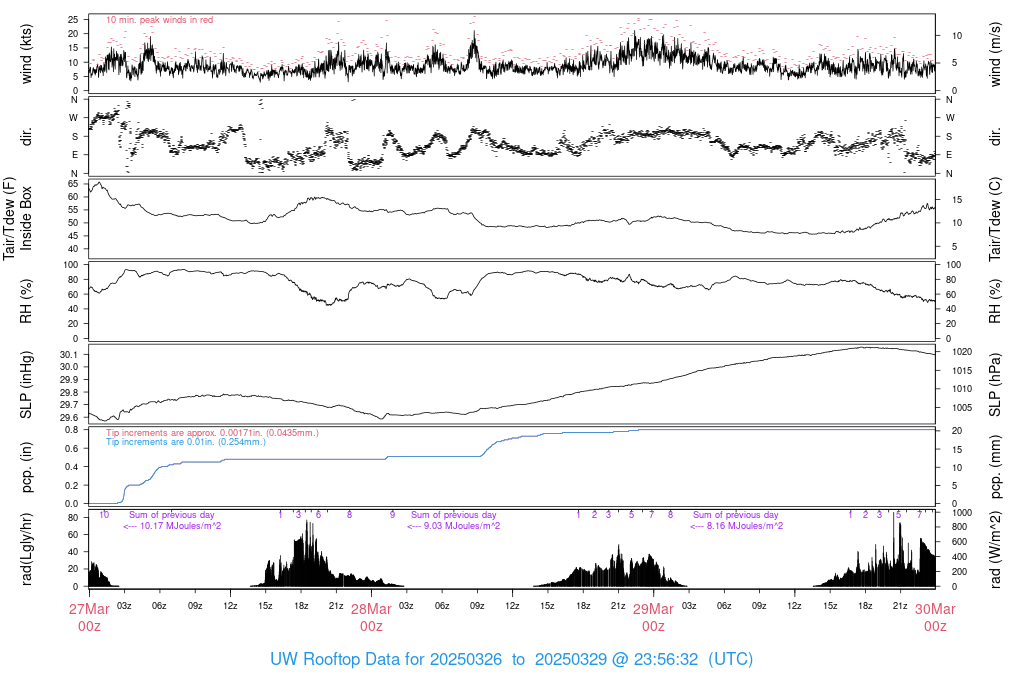The image size is (1024, 700).
Task: Click the 'pcp. (mm)' axis label
Action: (995, 467)
